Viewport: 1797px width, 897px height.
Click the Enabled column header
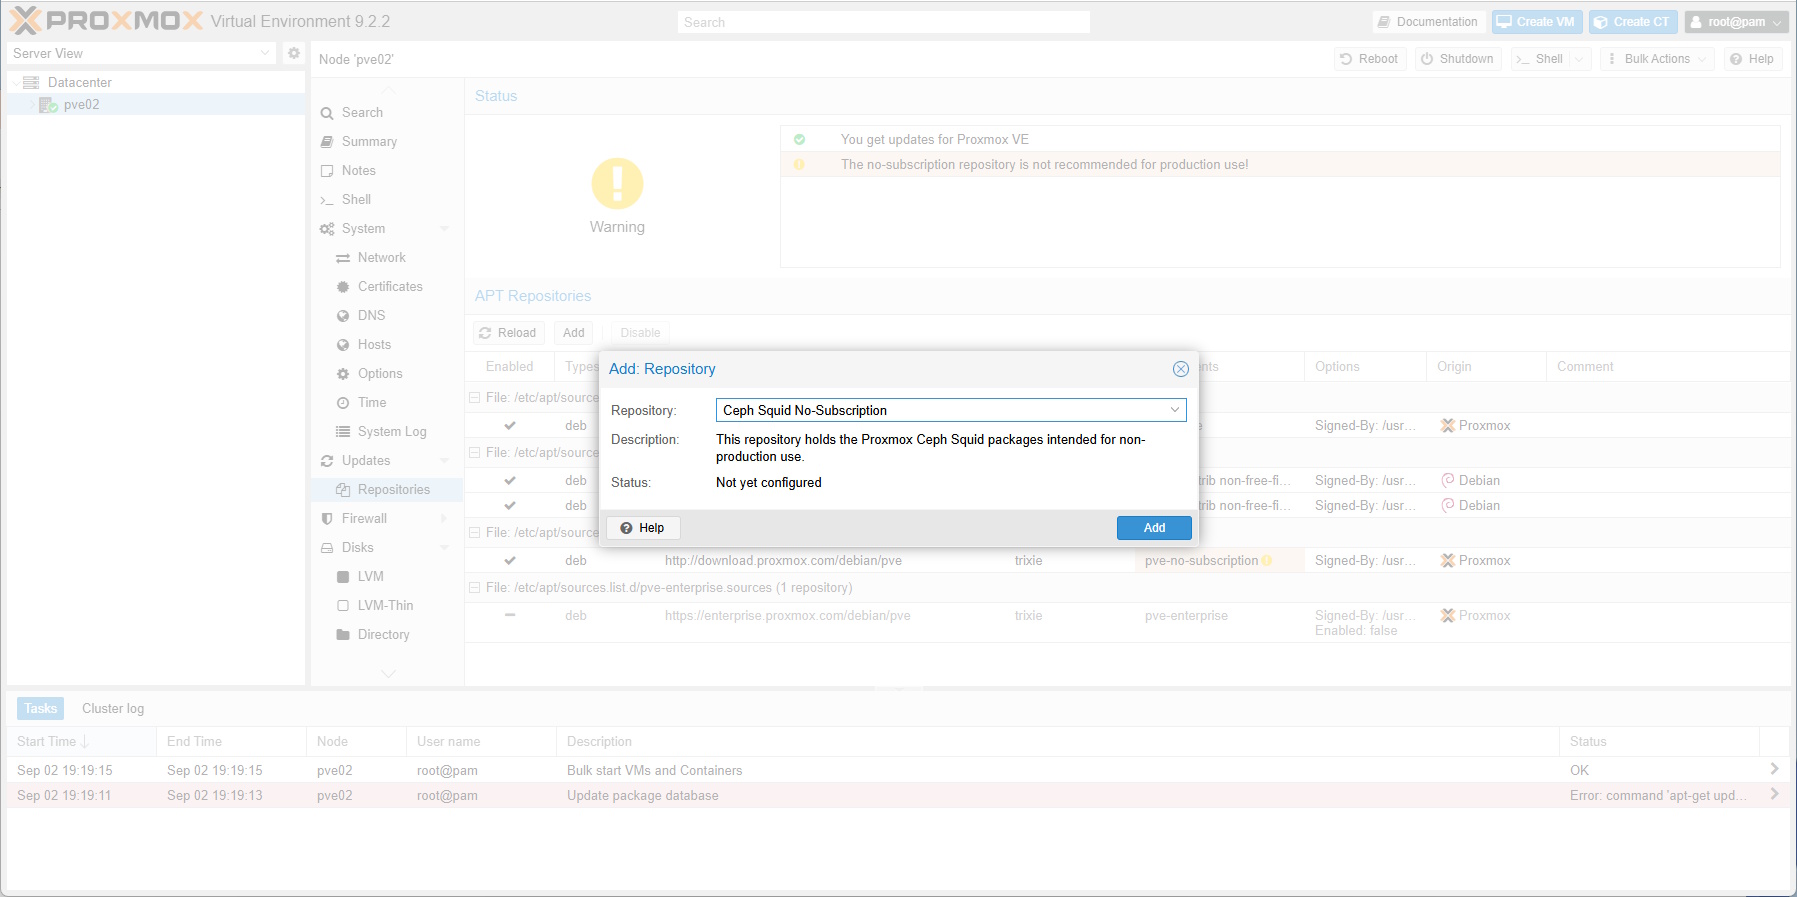click(x=510, y=367)
